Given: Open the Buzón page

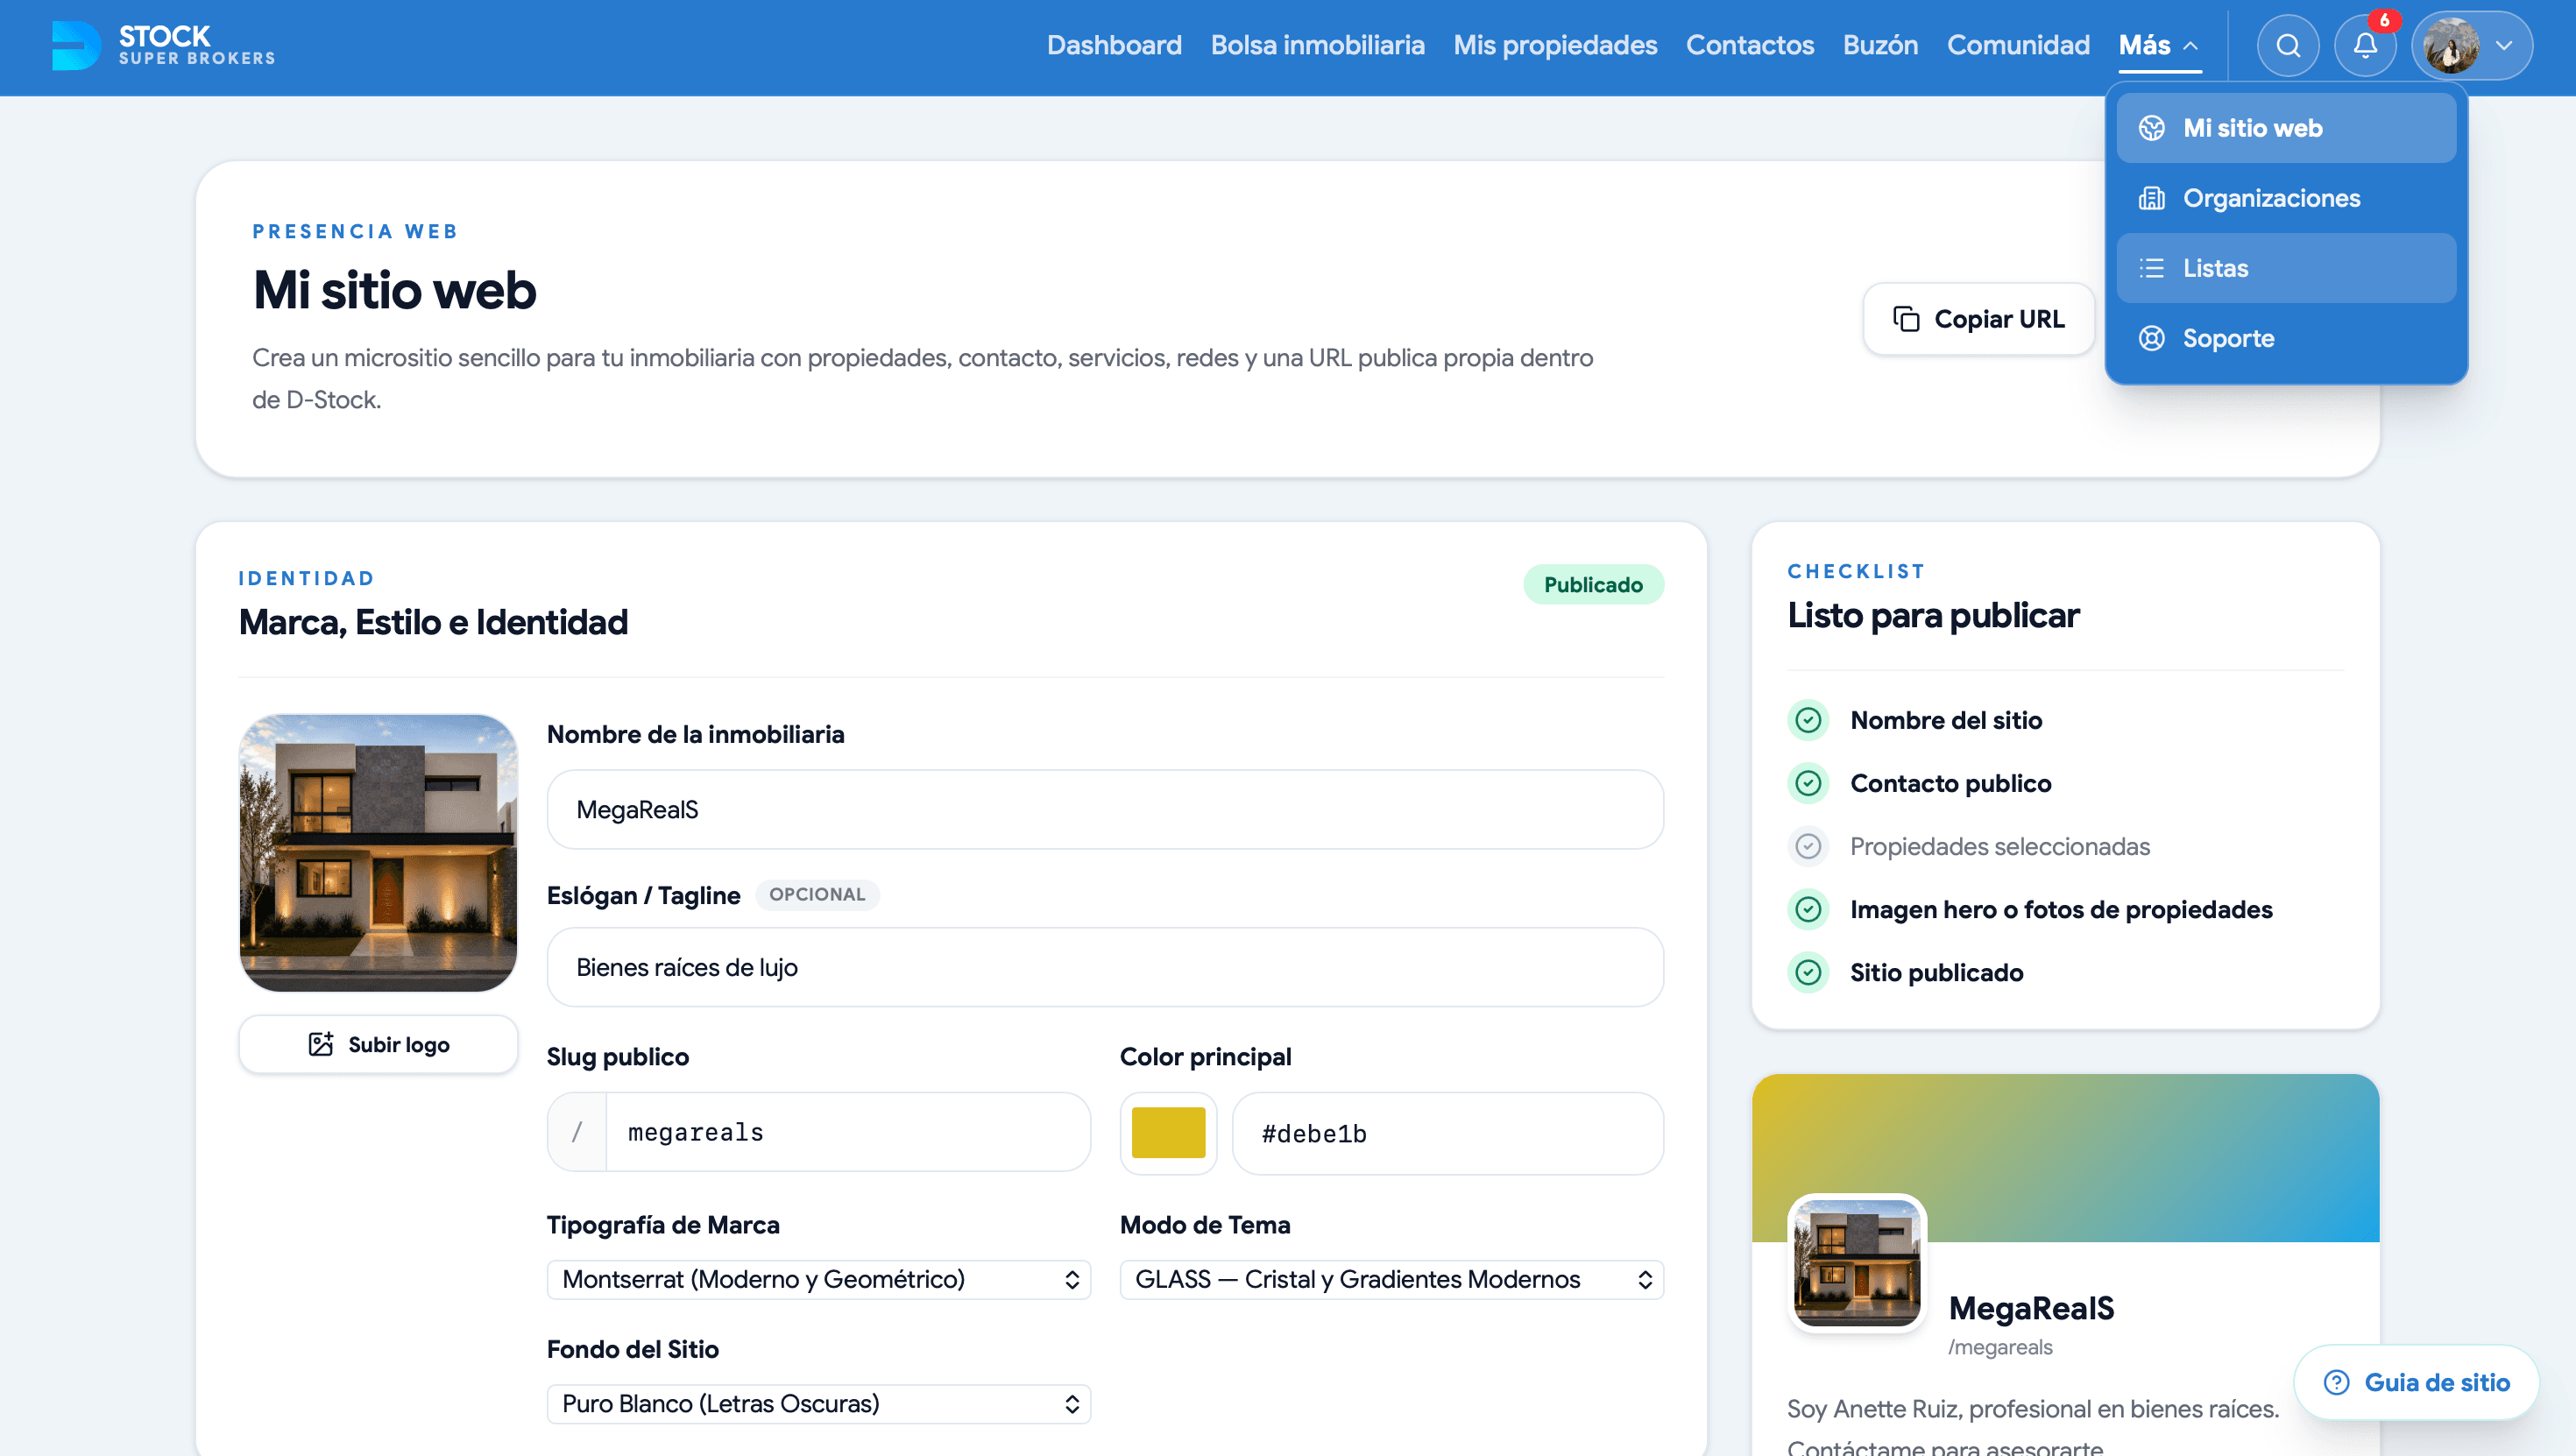Looking at the screenshot, I should 1880,45.
